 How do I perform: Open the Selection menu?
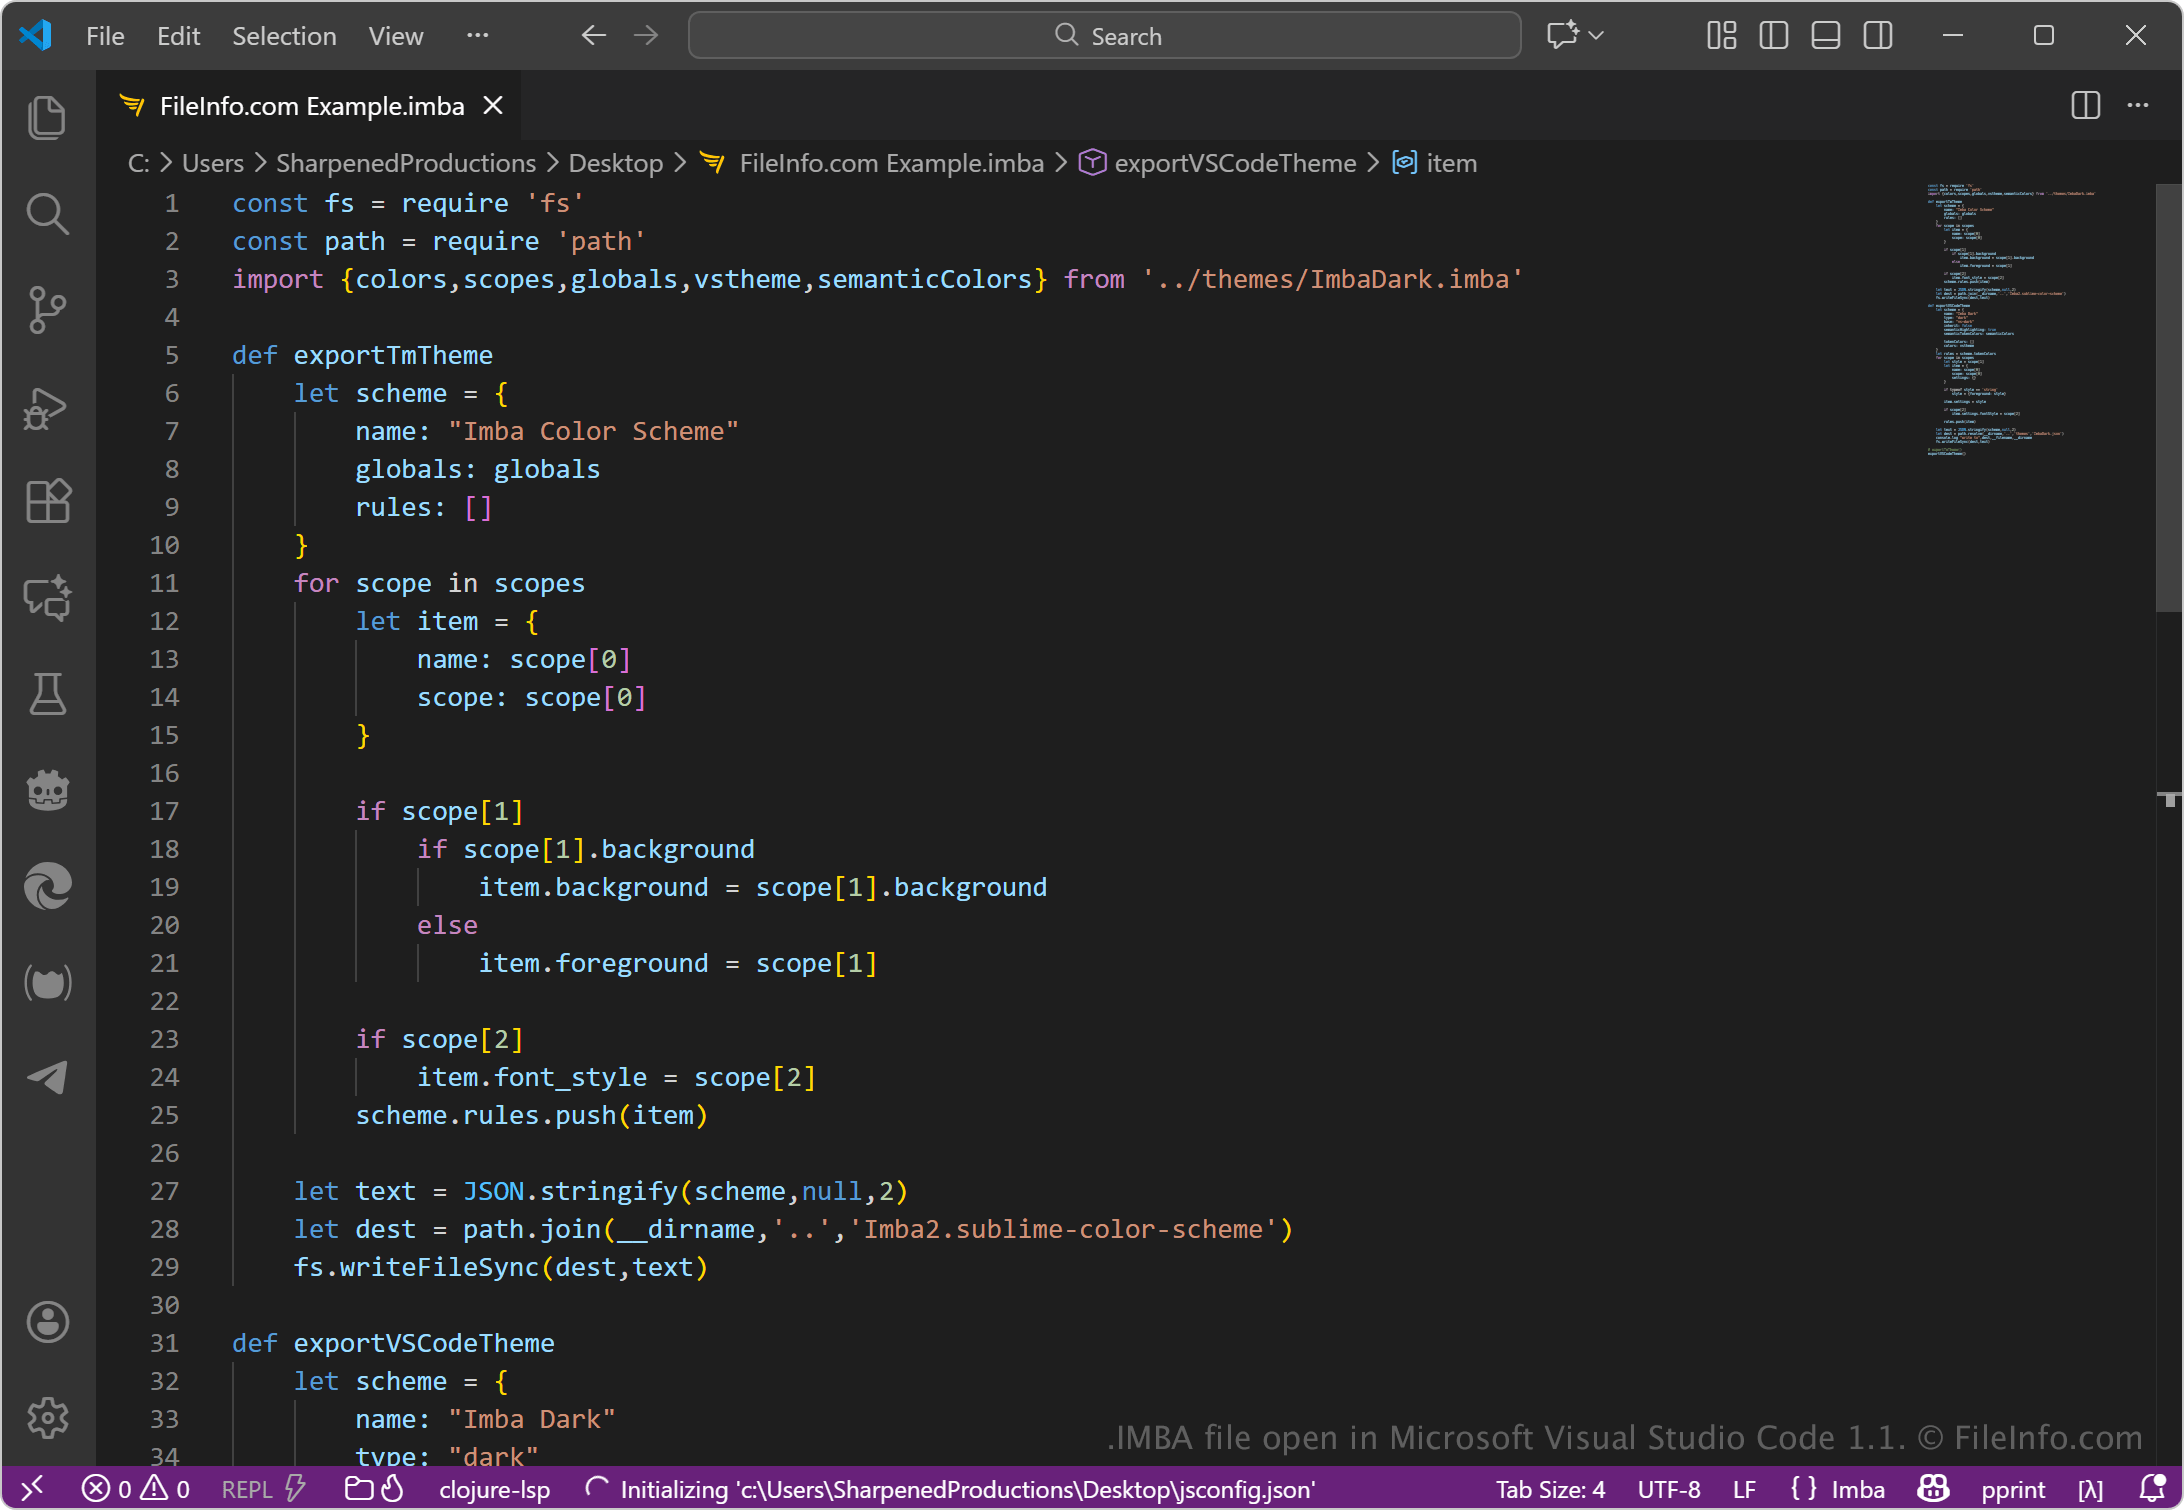click(x=284, y=36)
